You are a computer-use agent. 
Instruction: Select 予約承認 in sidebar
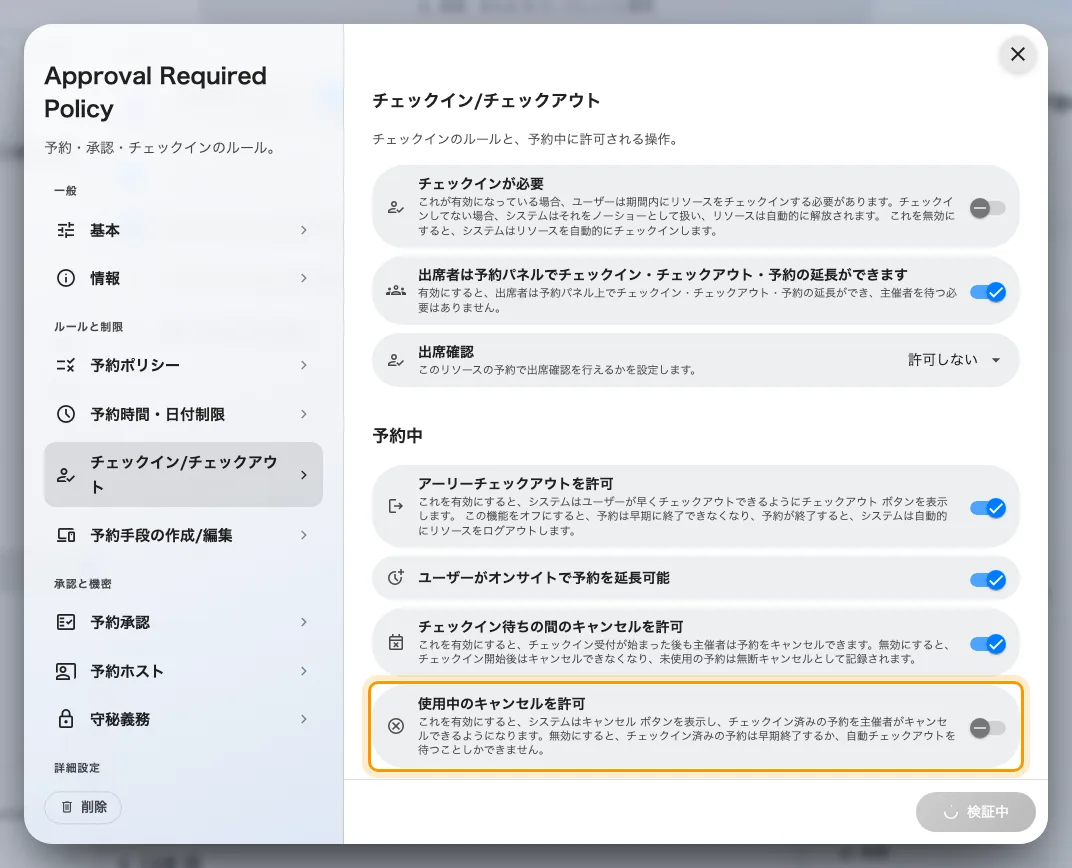(183, 622)
